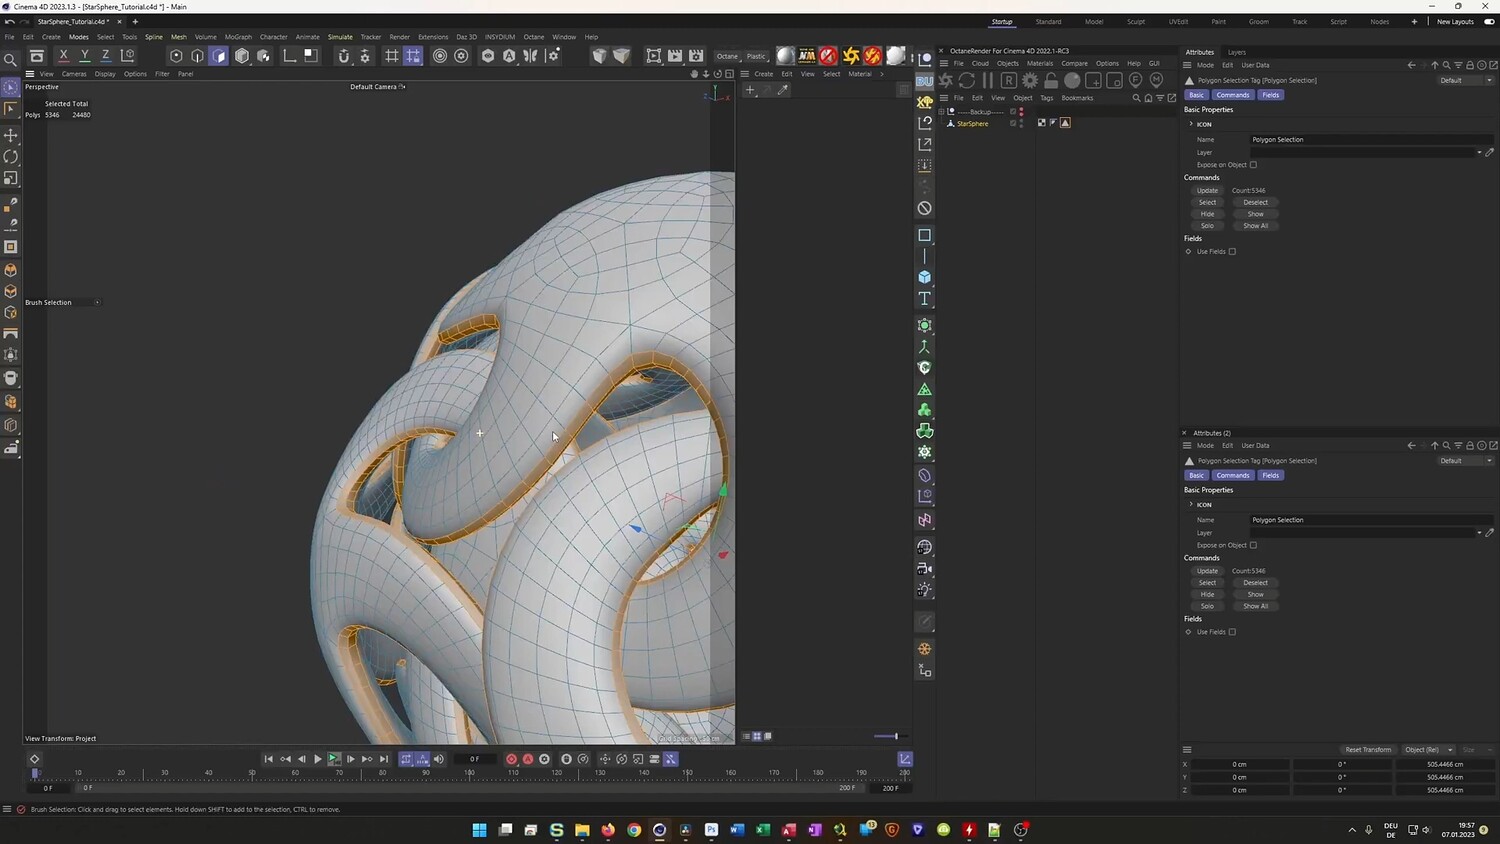Click the Render to Picture Viewer icon
Image resolution: width=1500 pixels, height=844 pixels.
click(x=675, y=56)
